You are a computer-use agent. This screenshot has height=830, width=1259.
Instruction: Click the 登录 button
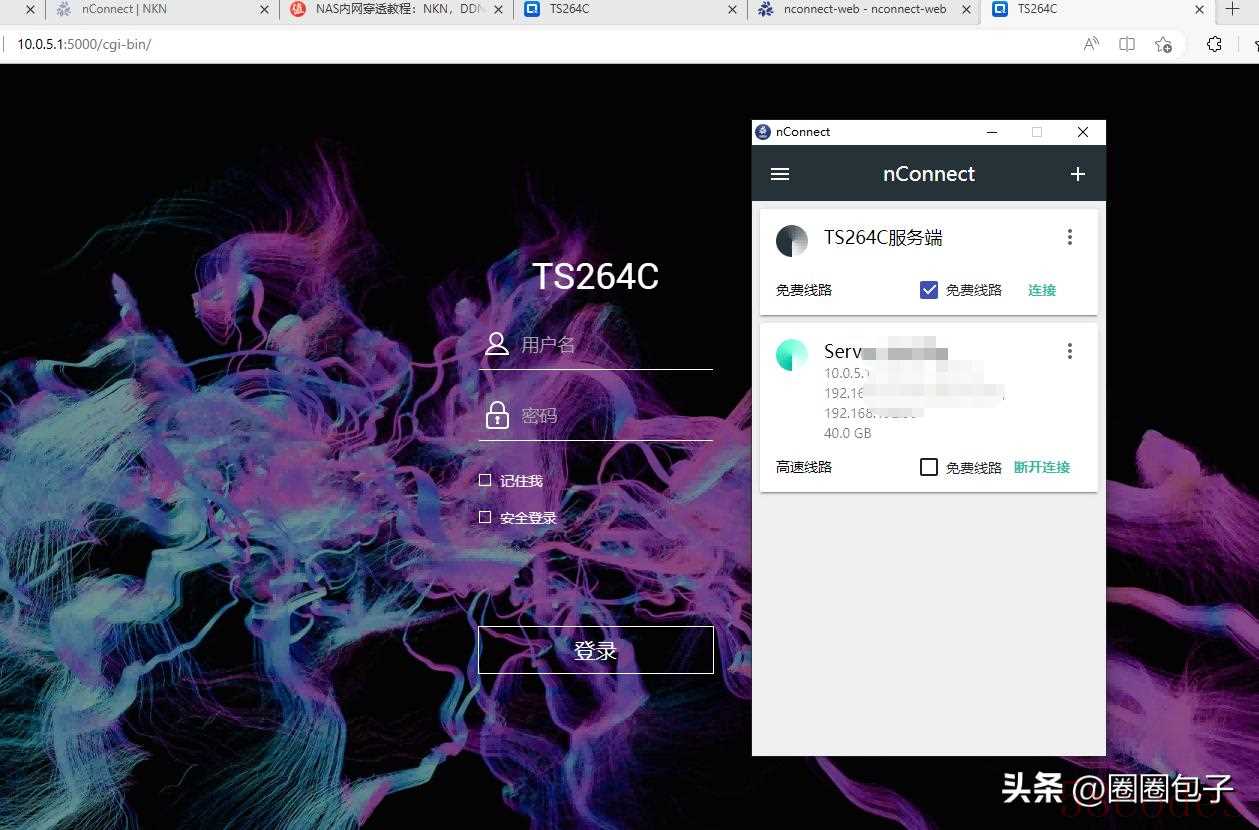pos(596,650)
